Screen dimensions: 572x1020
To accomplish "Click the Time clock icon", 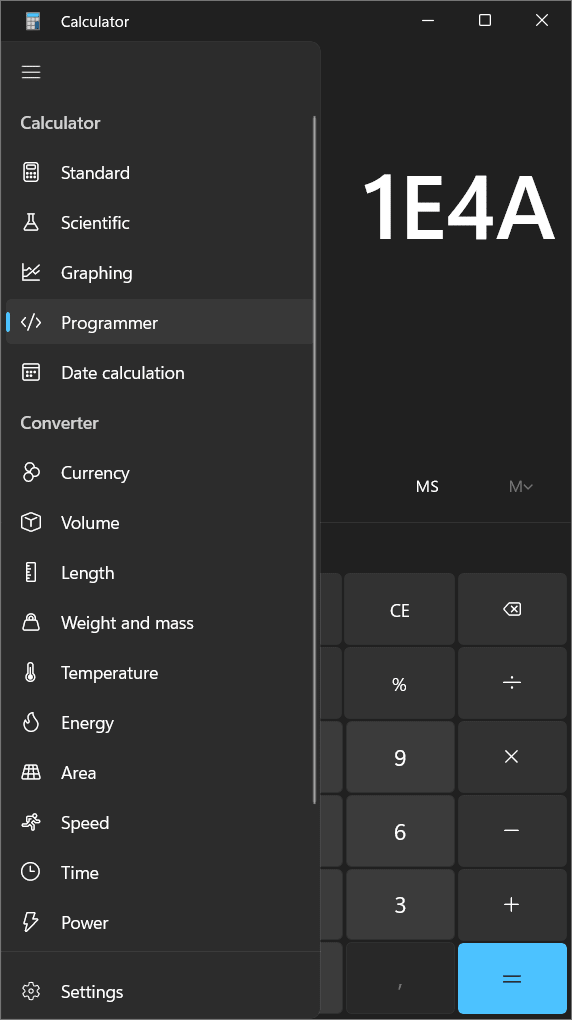I will 31,872.
